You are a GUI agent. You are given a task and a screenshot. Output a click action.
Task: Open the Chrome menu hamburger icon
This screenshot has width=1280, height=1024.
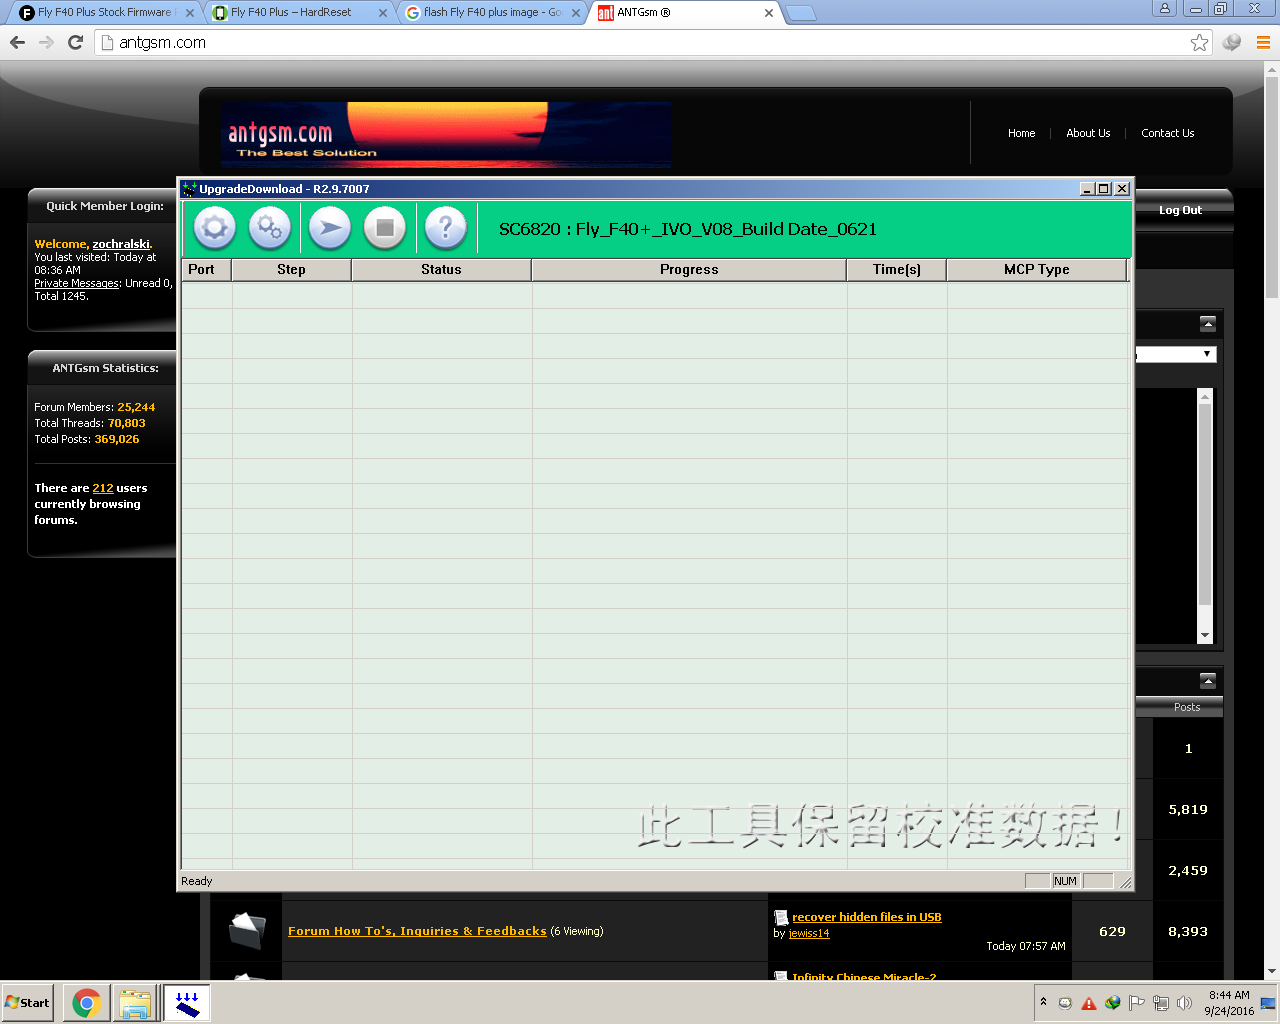[1263, 42]
